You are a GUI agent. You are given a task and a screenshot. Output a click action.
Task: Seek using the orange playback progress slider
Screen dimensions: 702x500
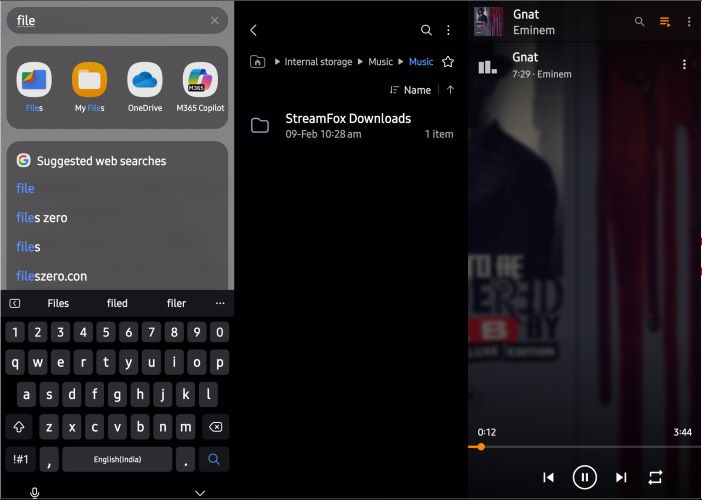pos(481,447)
